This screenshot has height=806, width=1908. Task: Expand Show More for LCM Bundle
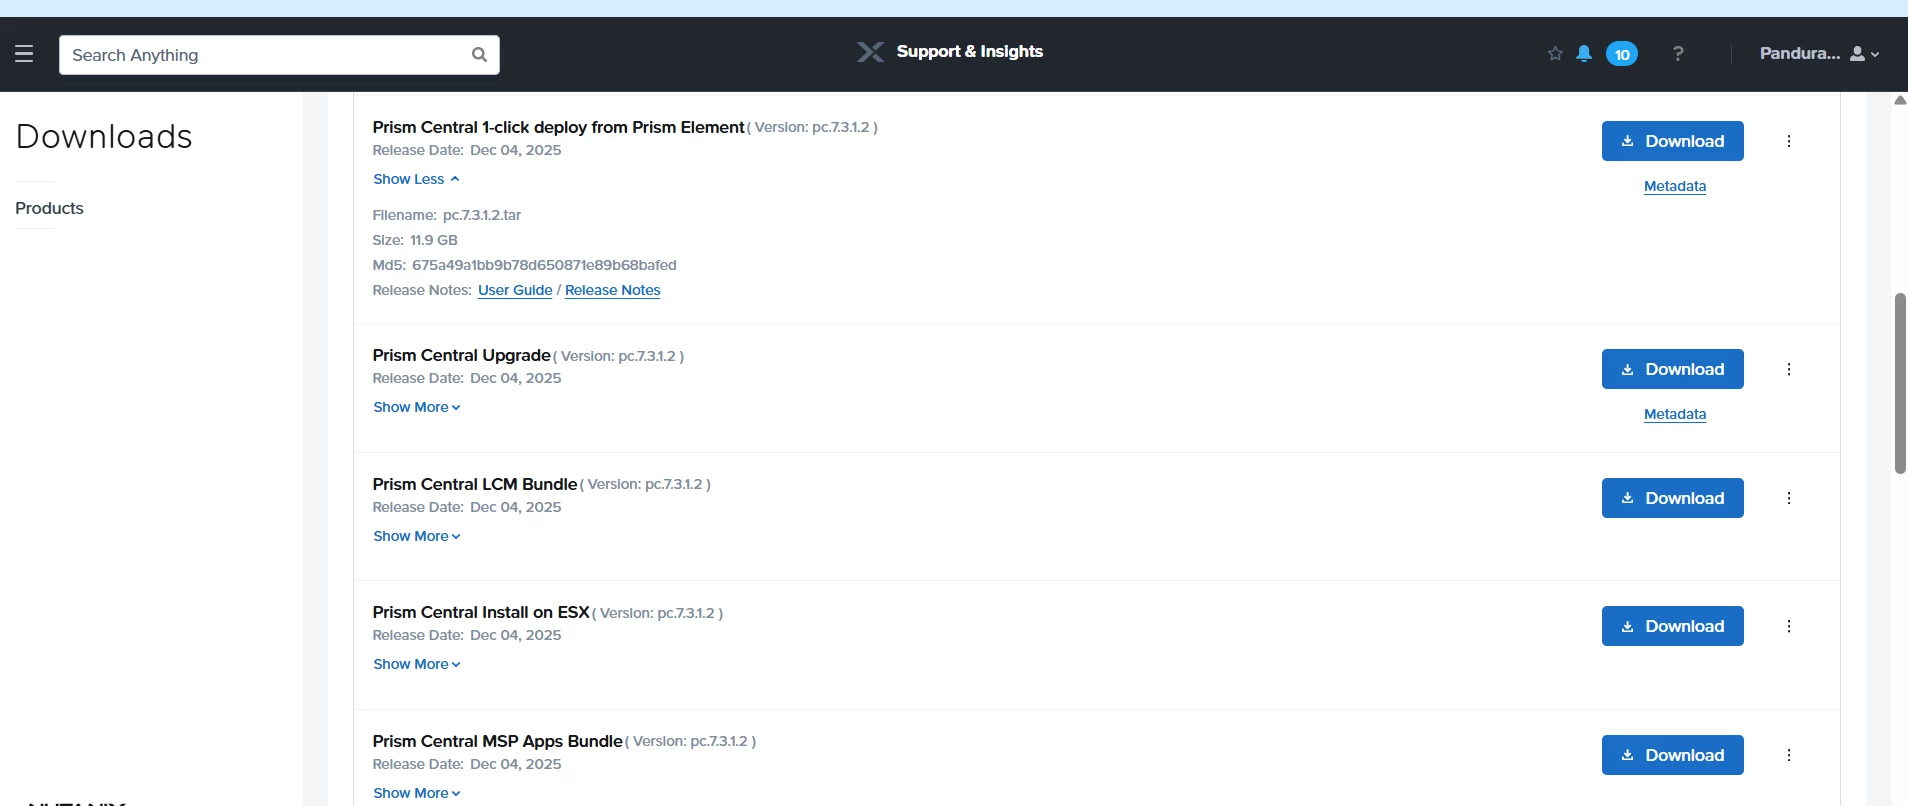[x=417, y=536]
